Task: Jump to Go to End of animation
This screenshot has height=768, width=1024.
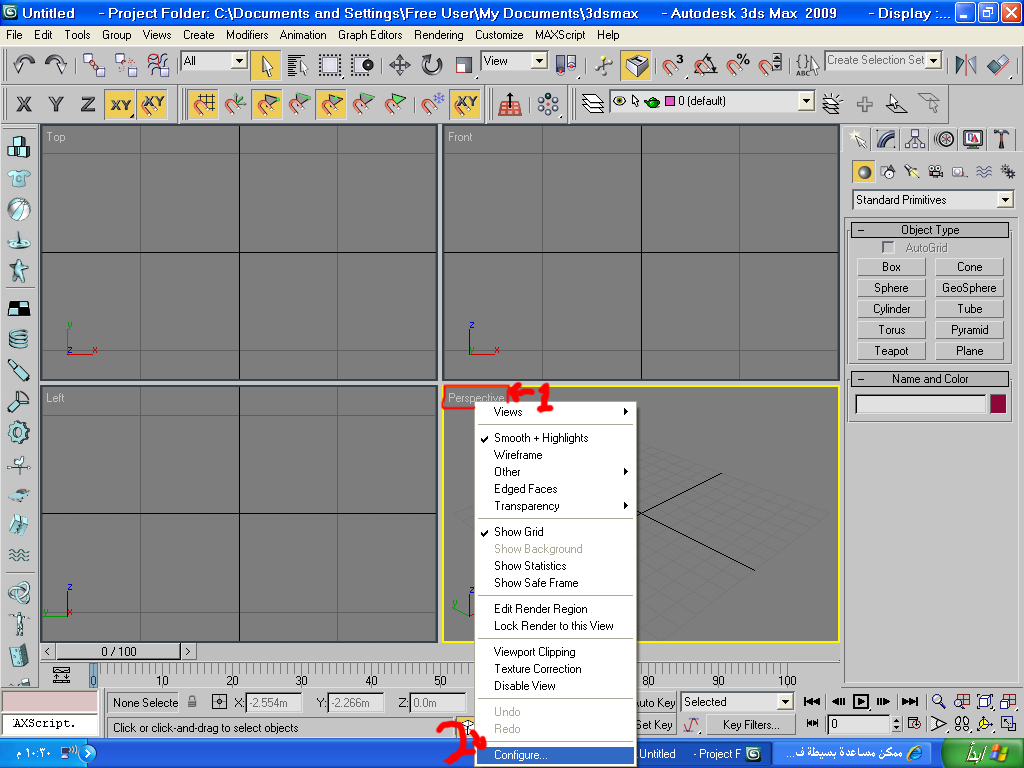Action: click(x=910, y=702)
